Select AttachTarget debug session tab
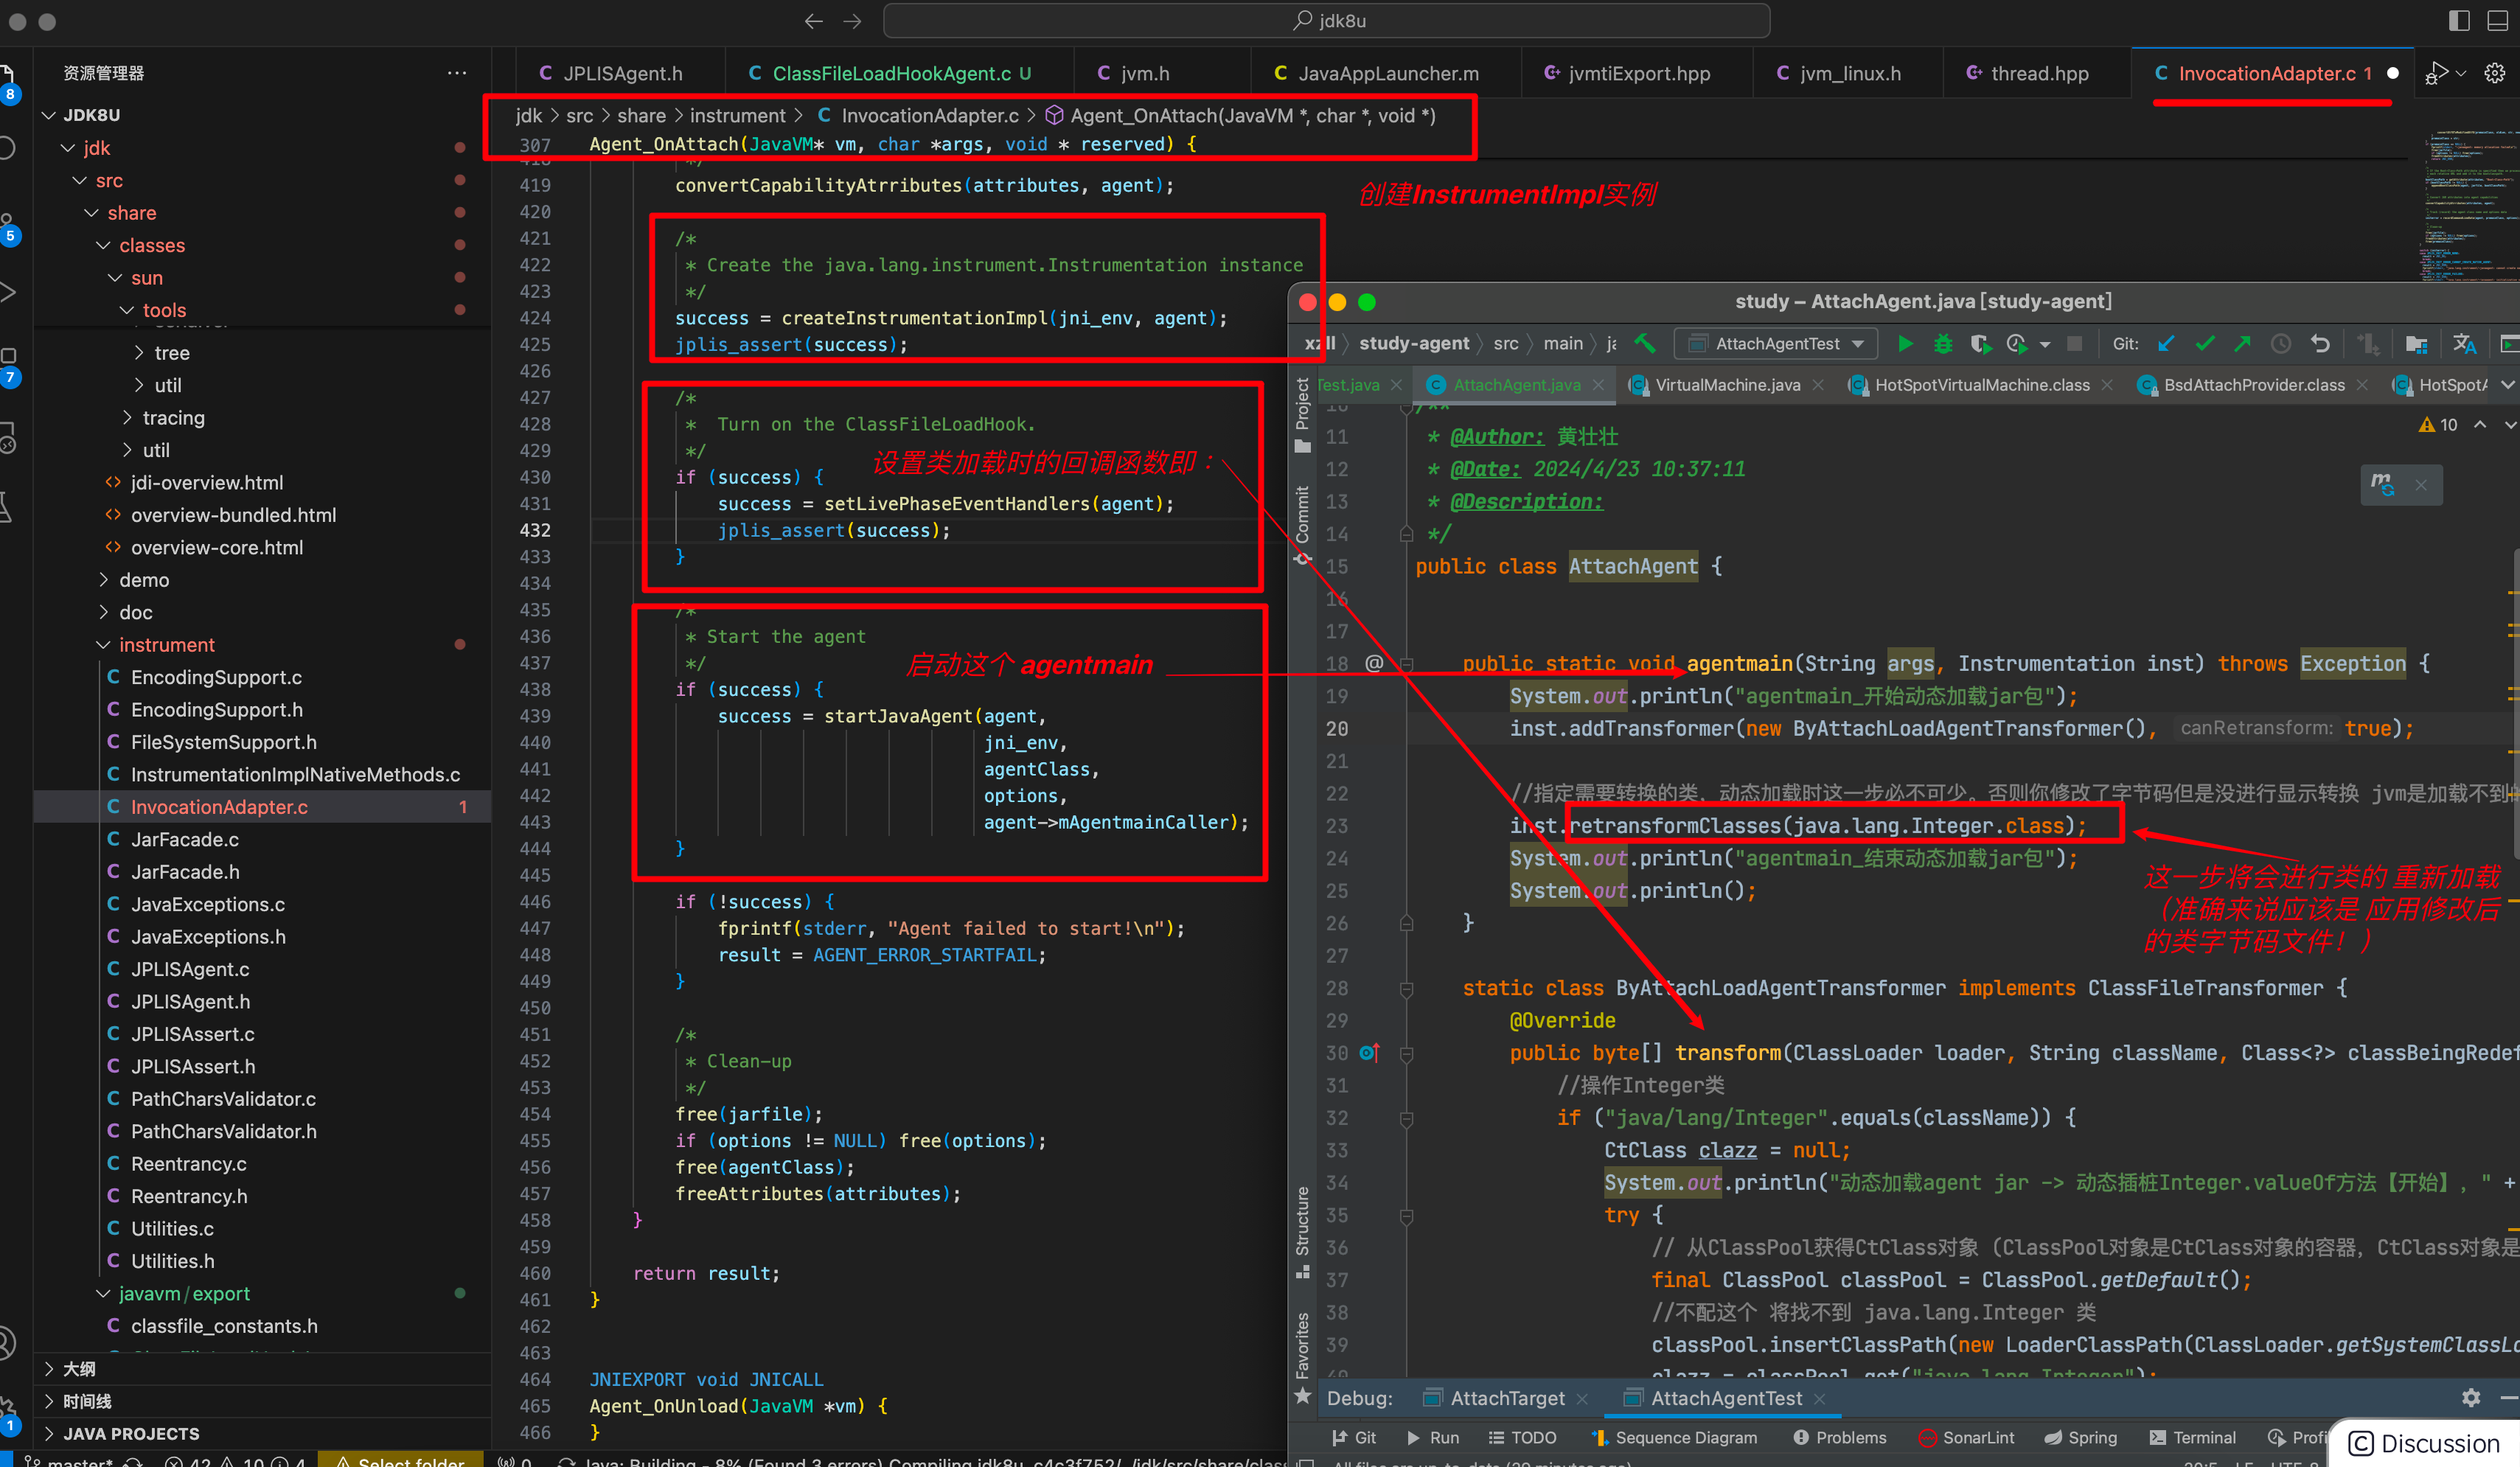This screenshot has width=2520, height=1467. (x=1506, y=1398)
